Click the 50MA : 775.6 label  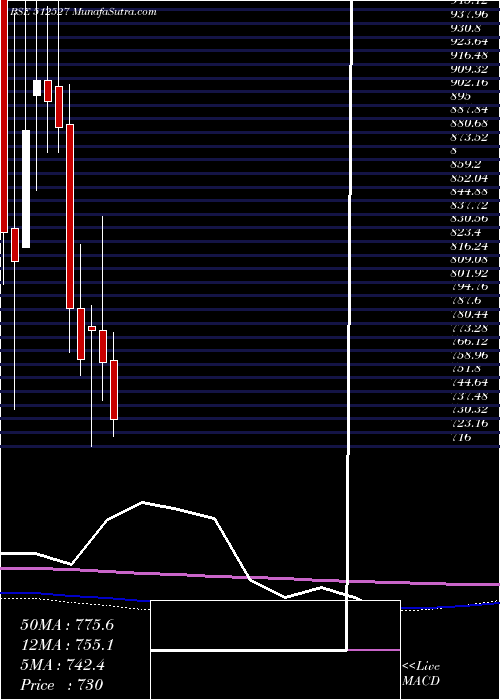tap(67, 625)
